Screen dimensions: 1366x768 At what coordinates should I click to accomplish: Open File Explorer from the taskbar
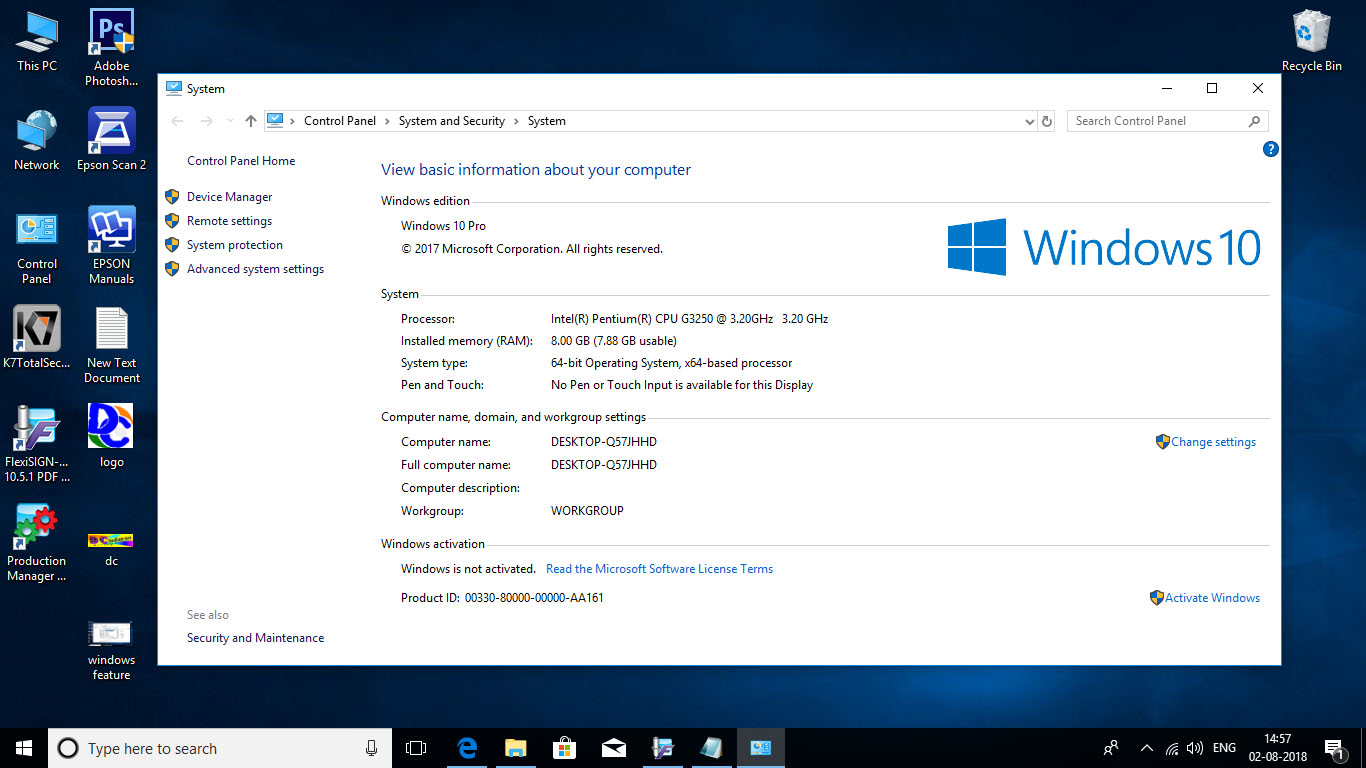pyautogui.click(x=515, y=748)
